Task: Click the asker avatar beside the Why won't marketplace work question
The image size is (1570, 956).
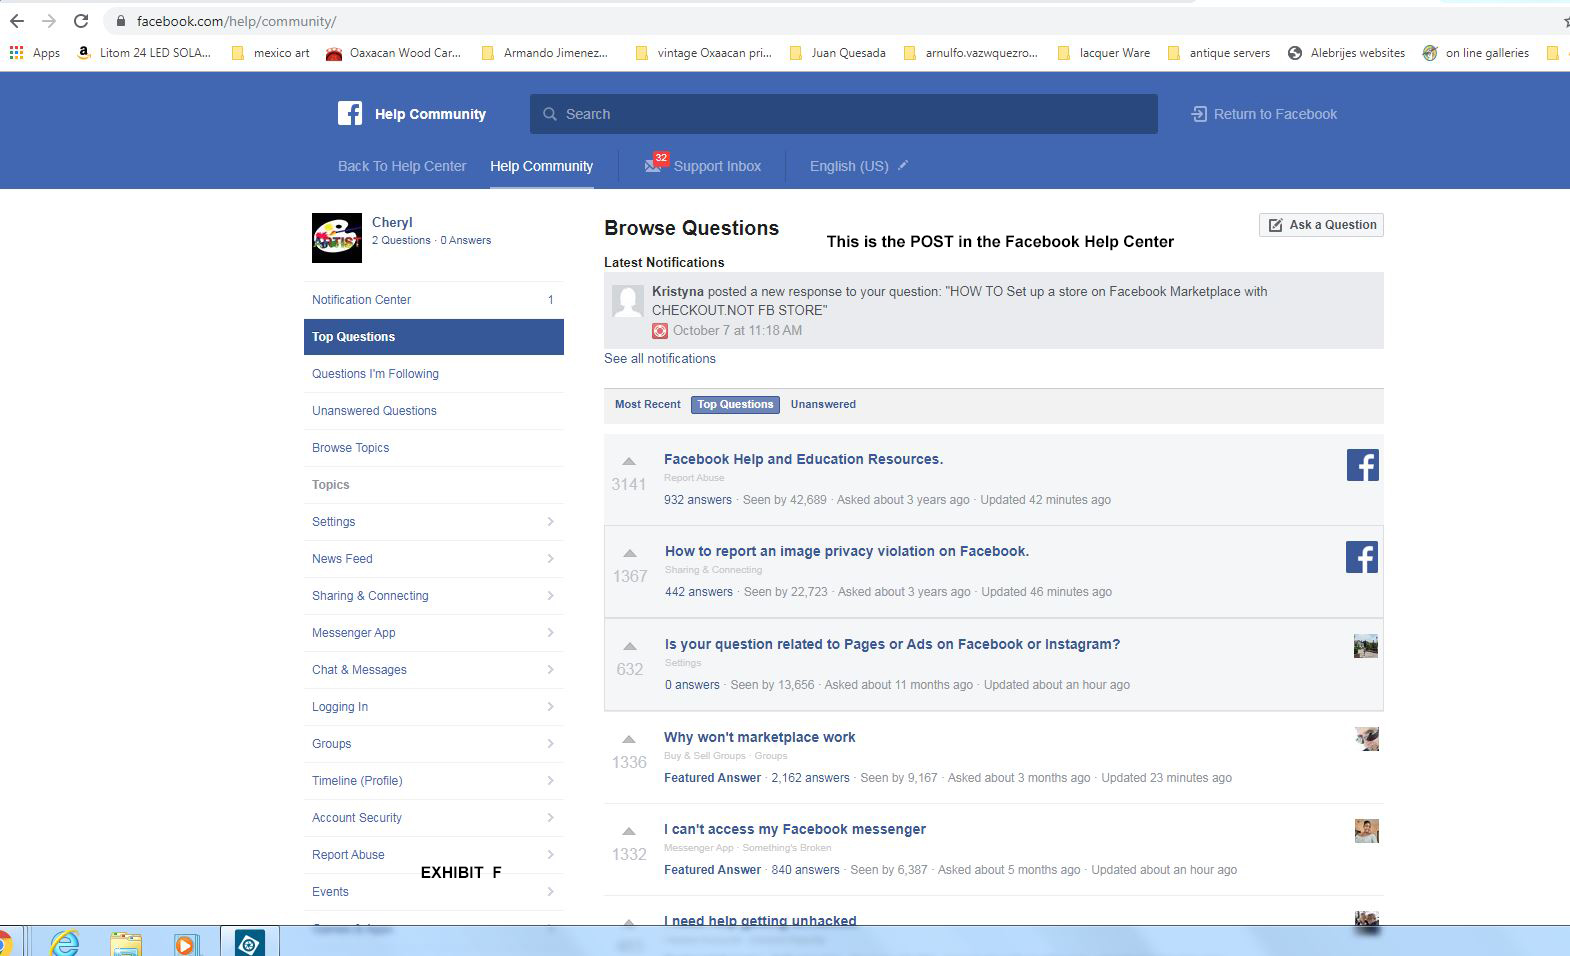Action: coord(1367,739)
